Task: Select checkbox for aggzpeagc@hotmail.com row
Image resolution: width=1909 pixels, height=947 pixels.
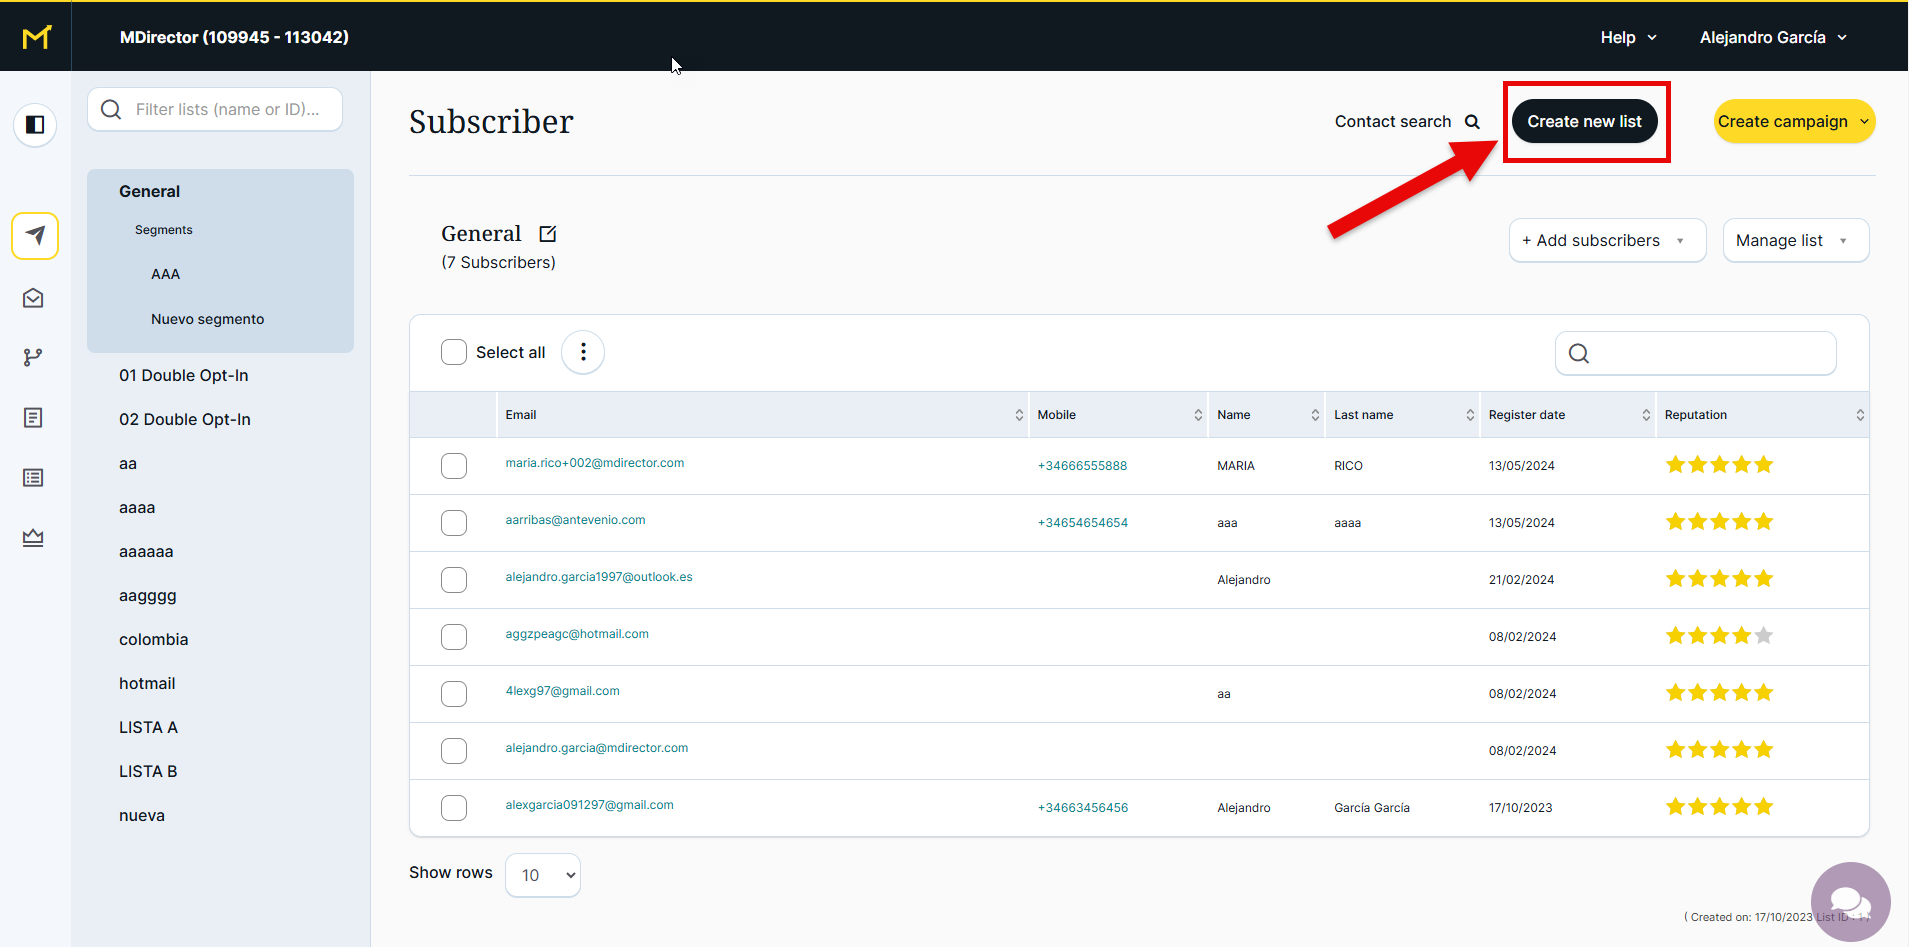Action: pos(454,637)
